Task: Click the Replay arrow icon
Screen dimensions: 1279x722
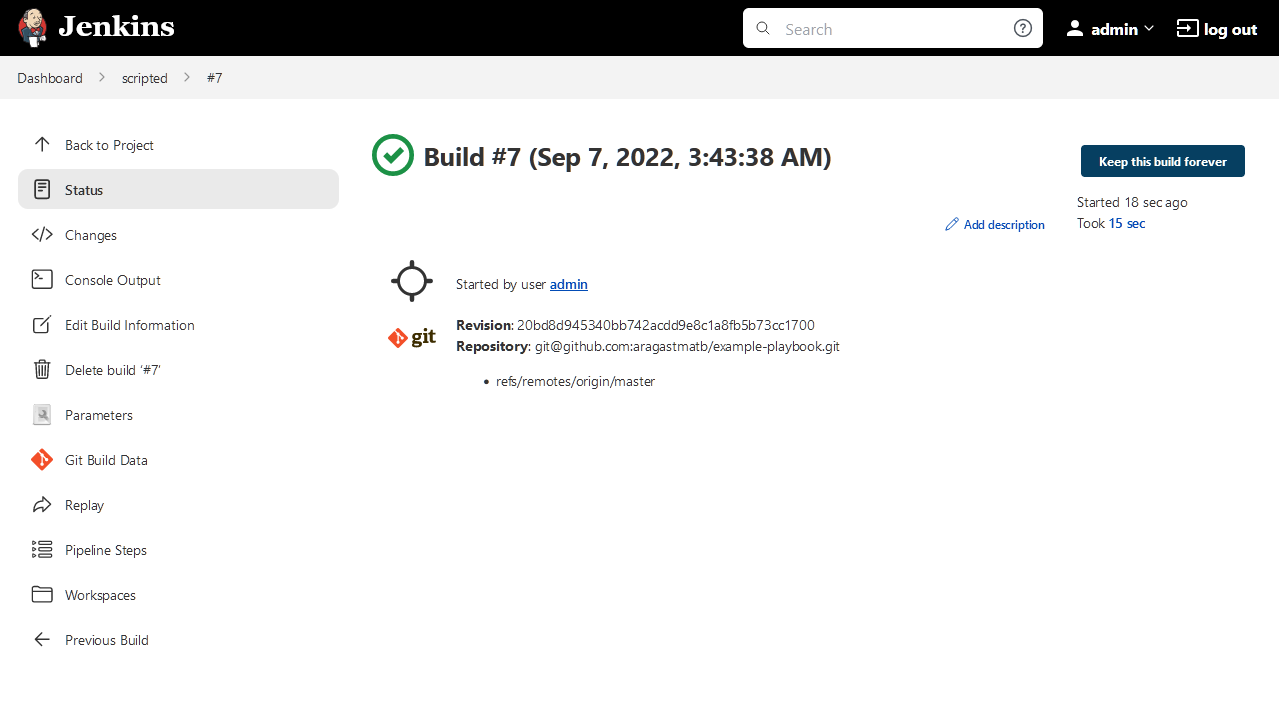Action: tap(42, 505)
